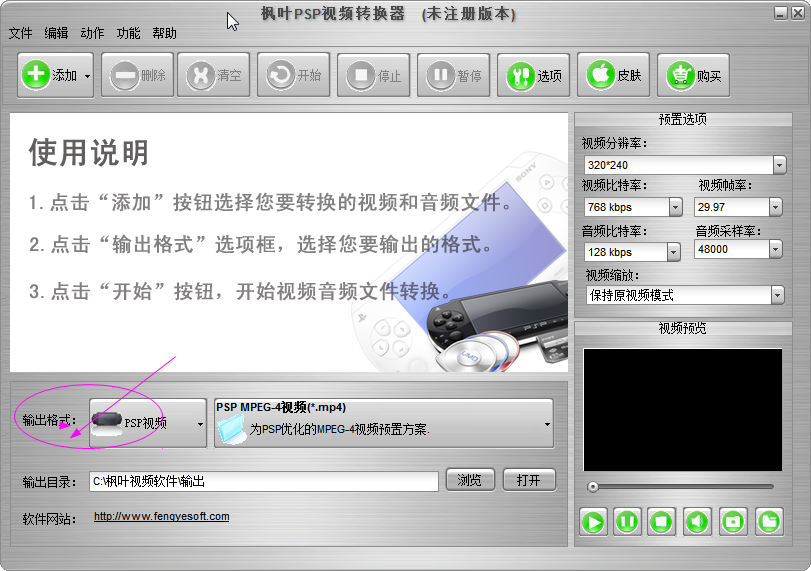Open the 文件 menu

[x=21, y=34]
